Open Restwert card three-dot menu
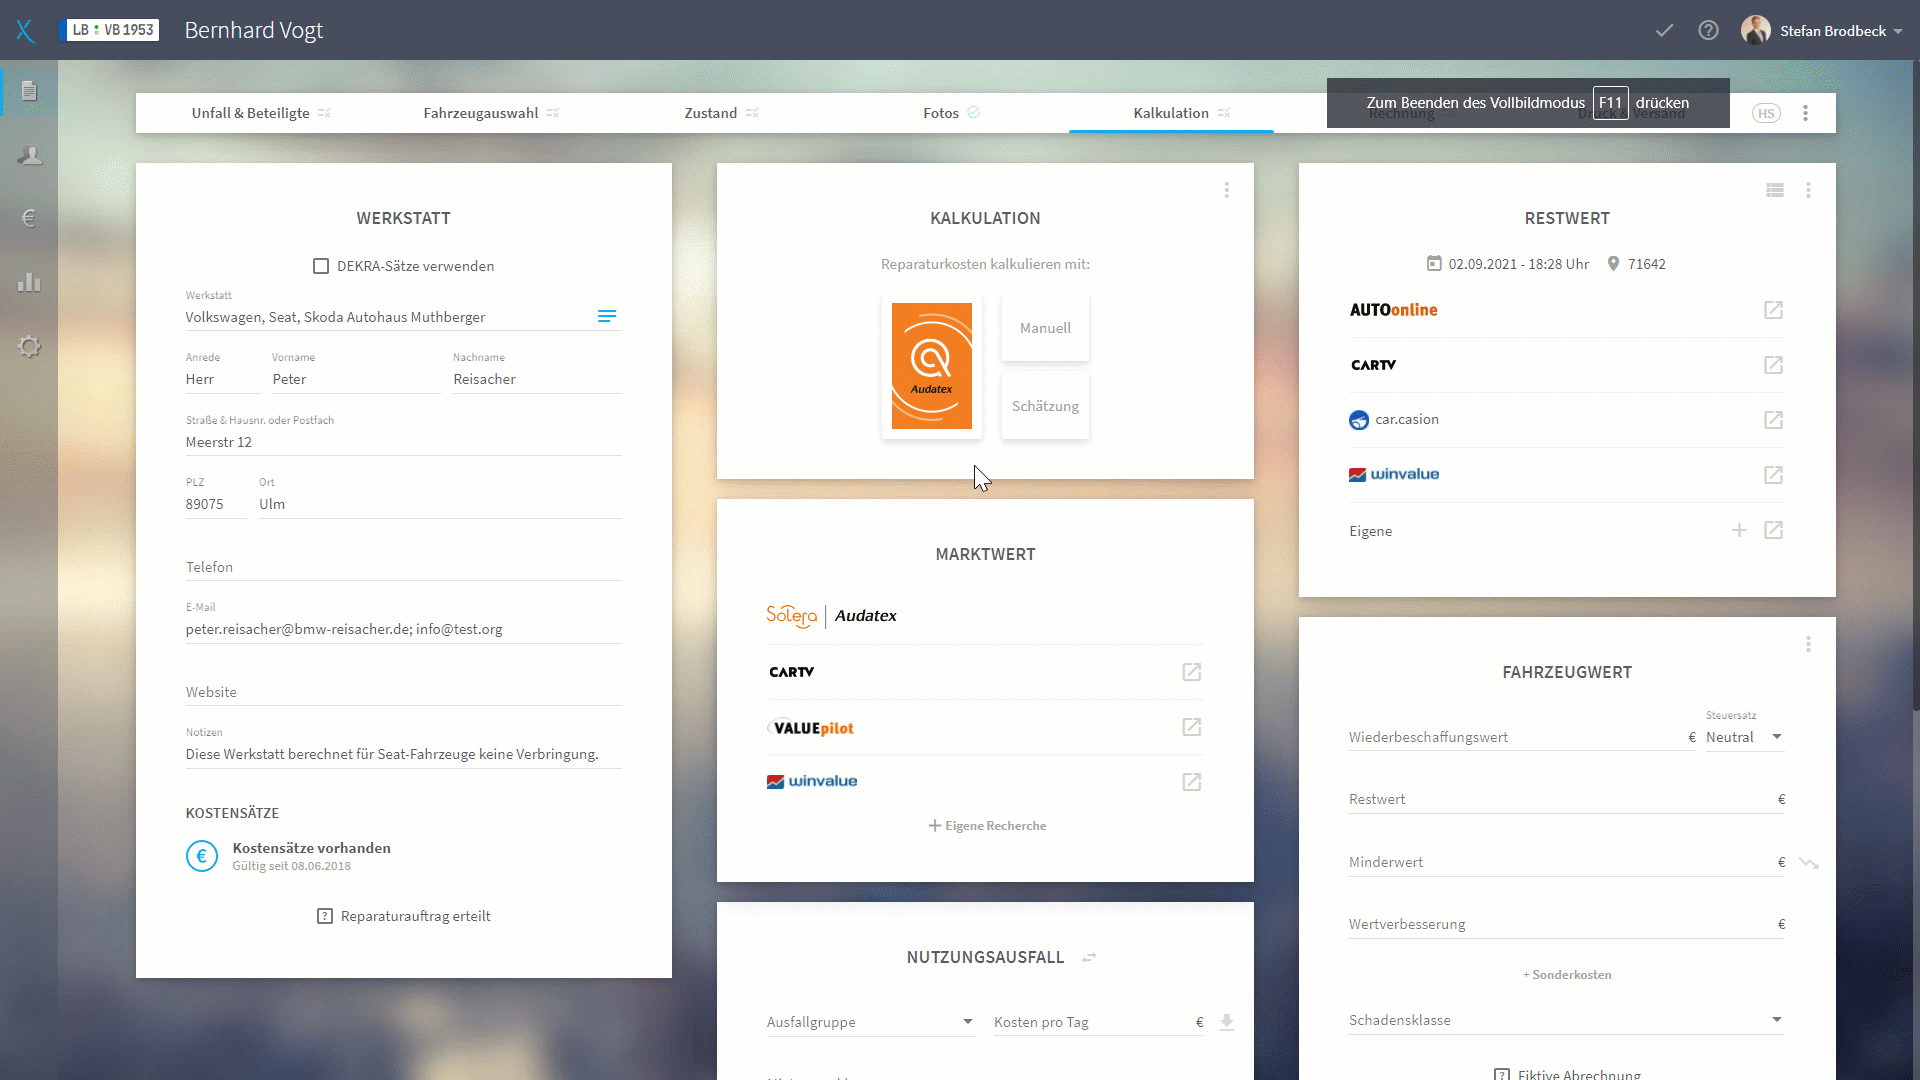 point(1808,190)
